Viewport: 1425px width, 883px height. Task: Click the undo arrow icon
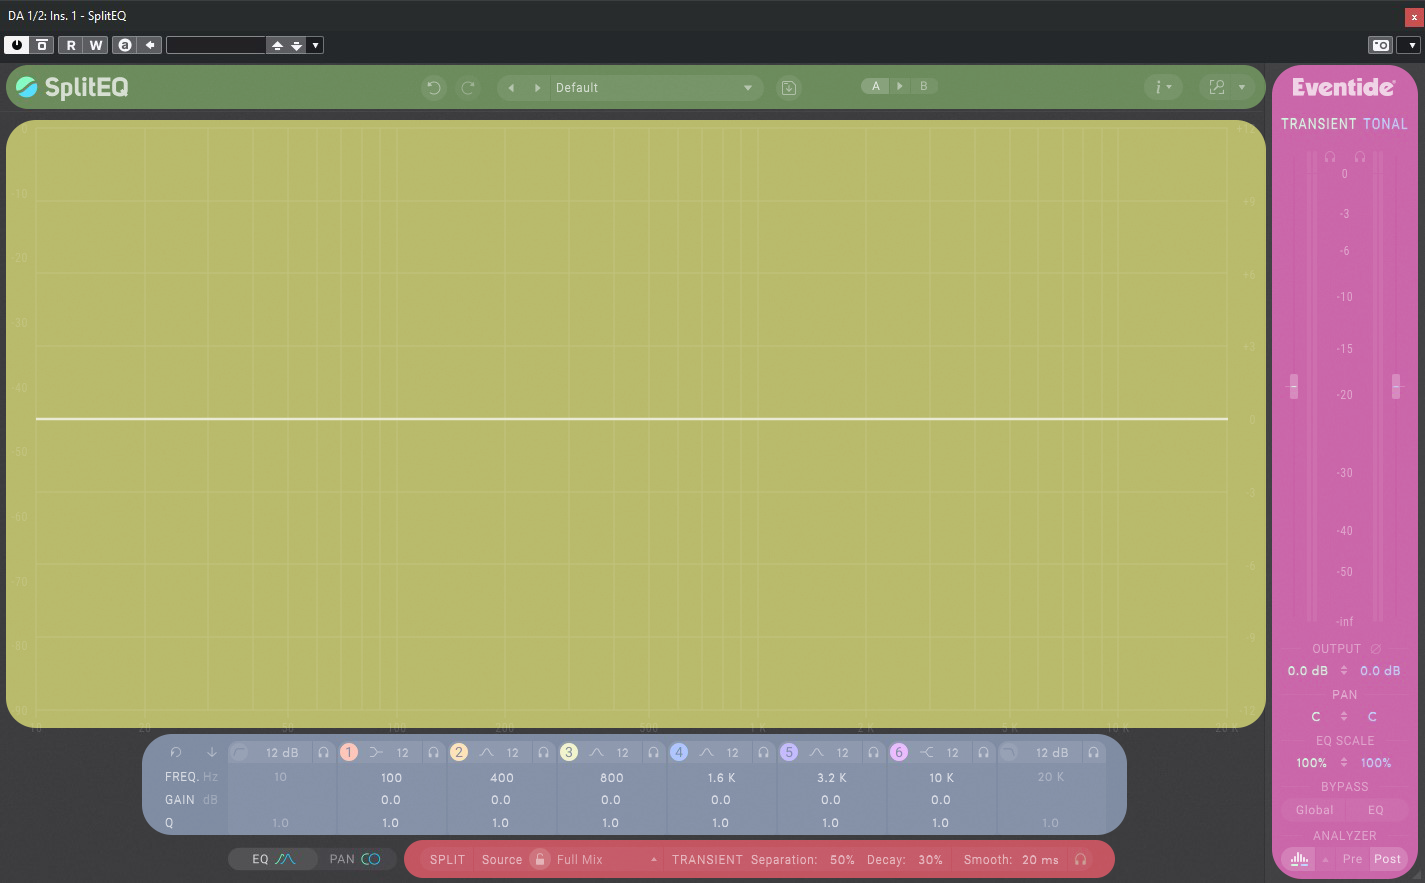pos(433,88)
